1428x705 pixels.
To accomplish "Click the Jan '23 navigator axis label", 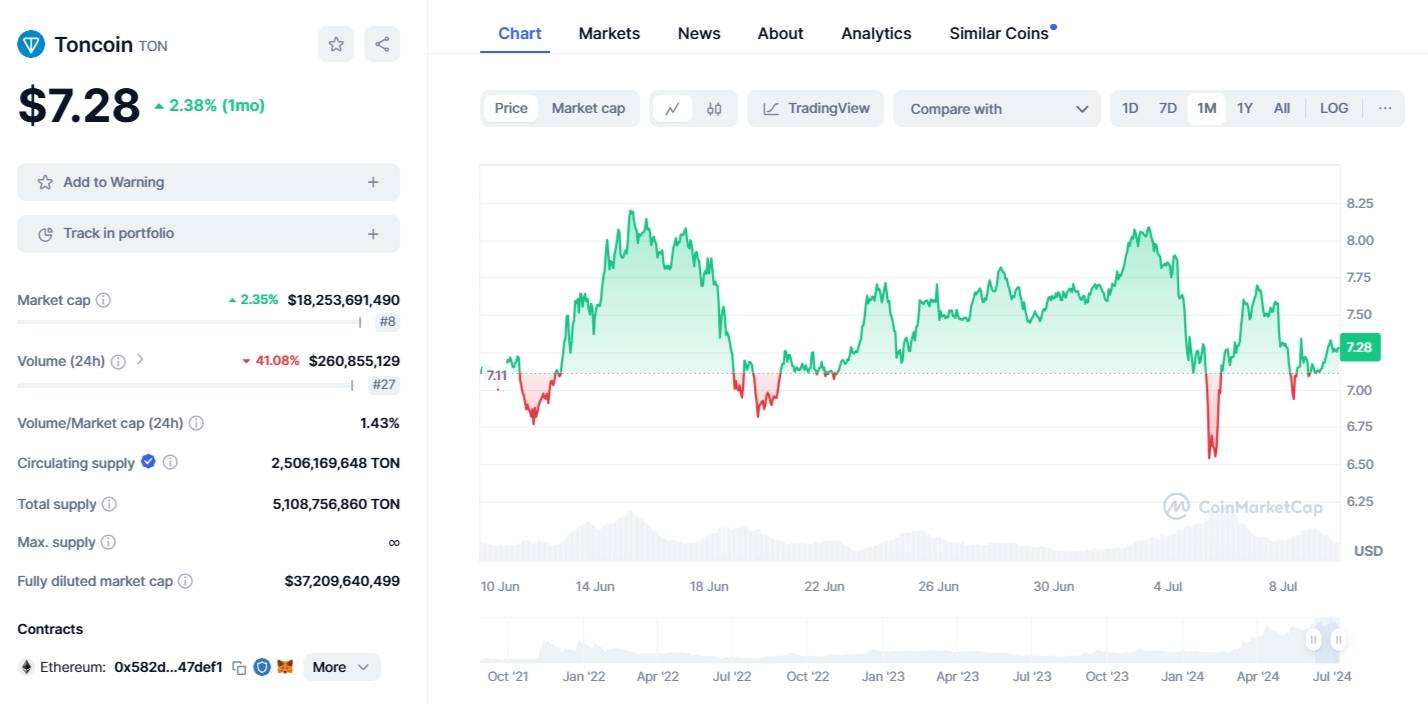I will 883,677.
